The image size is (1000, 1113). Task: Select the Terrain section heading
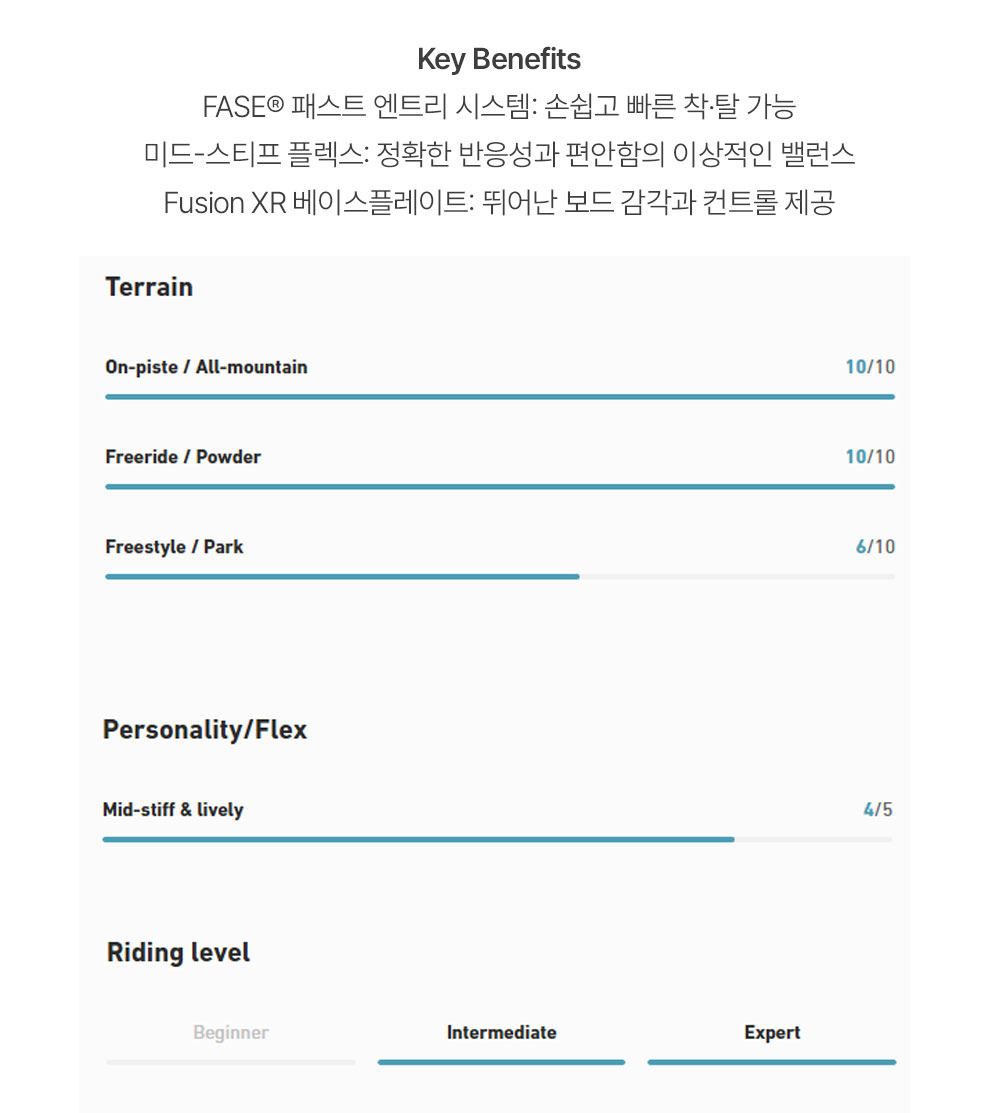(149, 287)
